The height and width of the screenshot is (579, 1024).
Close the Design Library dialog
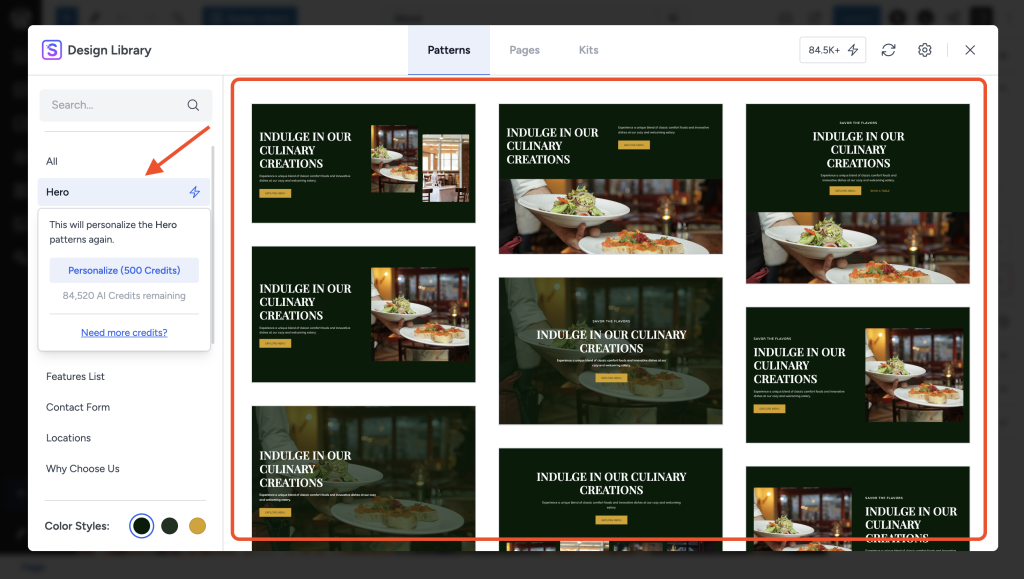click(x=970, y=50)
